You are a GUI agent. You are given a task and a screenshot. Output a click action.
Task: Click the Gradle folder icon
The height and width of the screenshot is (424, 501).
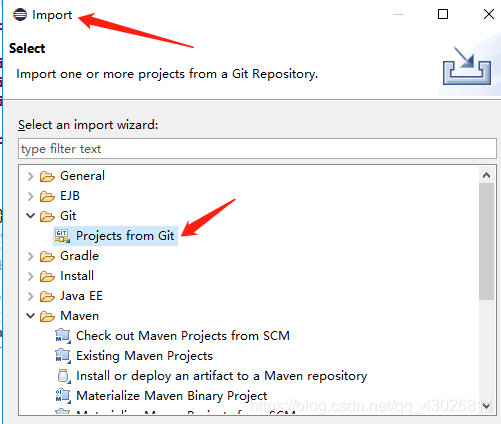(x=47, y=256)
